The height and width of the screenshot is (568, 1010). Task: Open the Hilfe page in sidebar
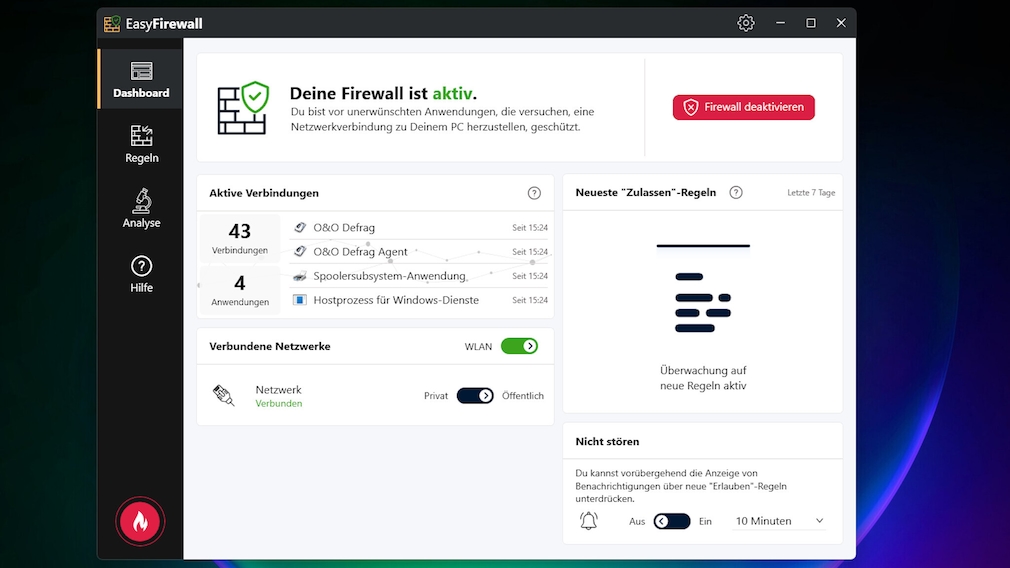[141, 274]
